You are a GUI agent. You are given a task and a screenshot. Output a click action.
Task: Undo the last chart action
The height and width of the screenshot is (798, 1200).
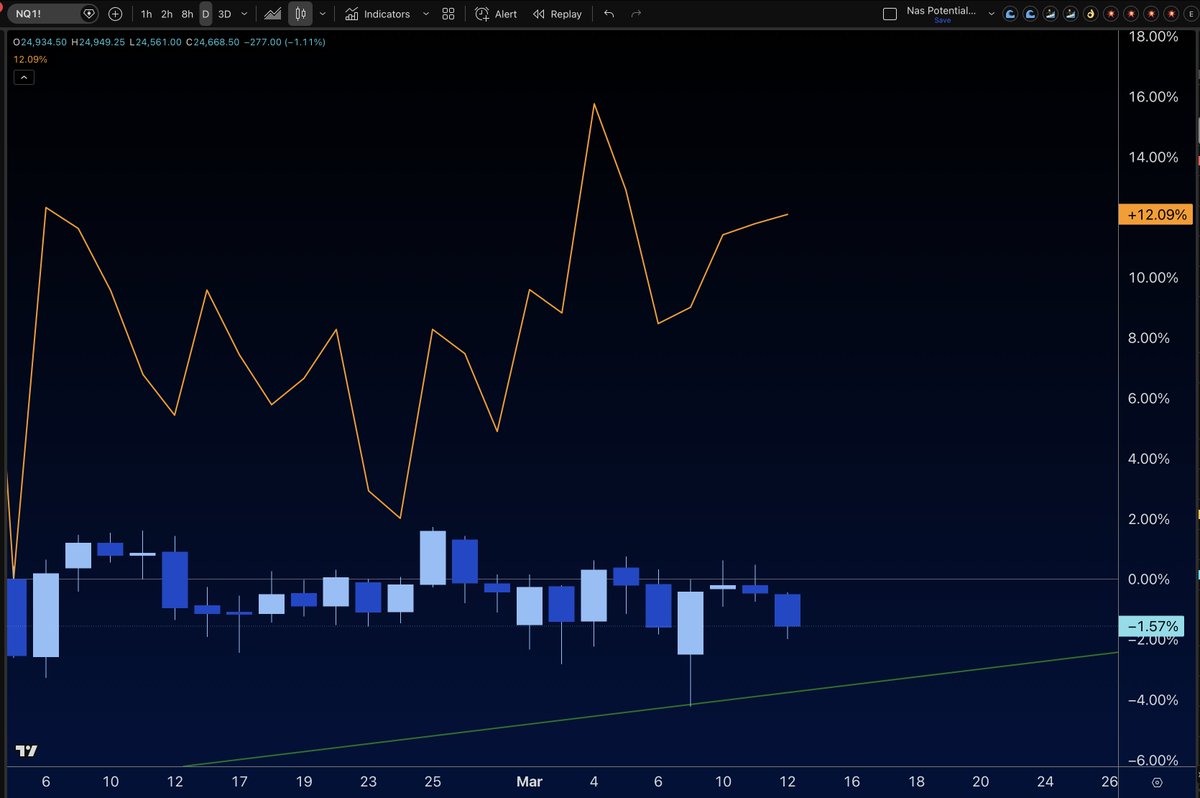[x=609, y=14]
